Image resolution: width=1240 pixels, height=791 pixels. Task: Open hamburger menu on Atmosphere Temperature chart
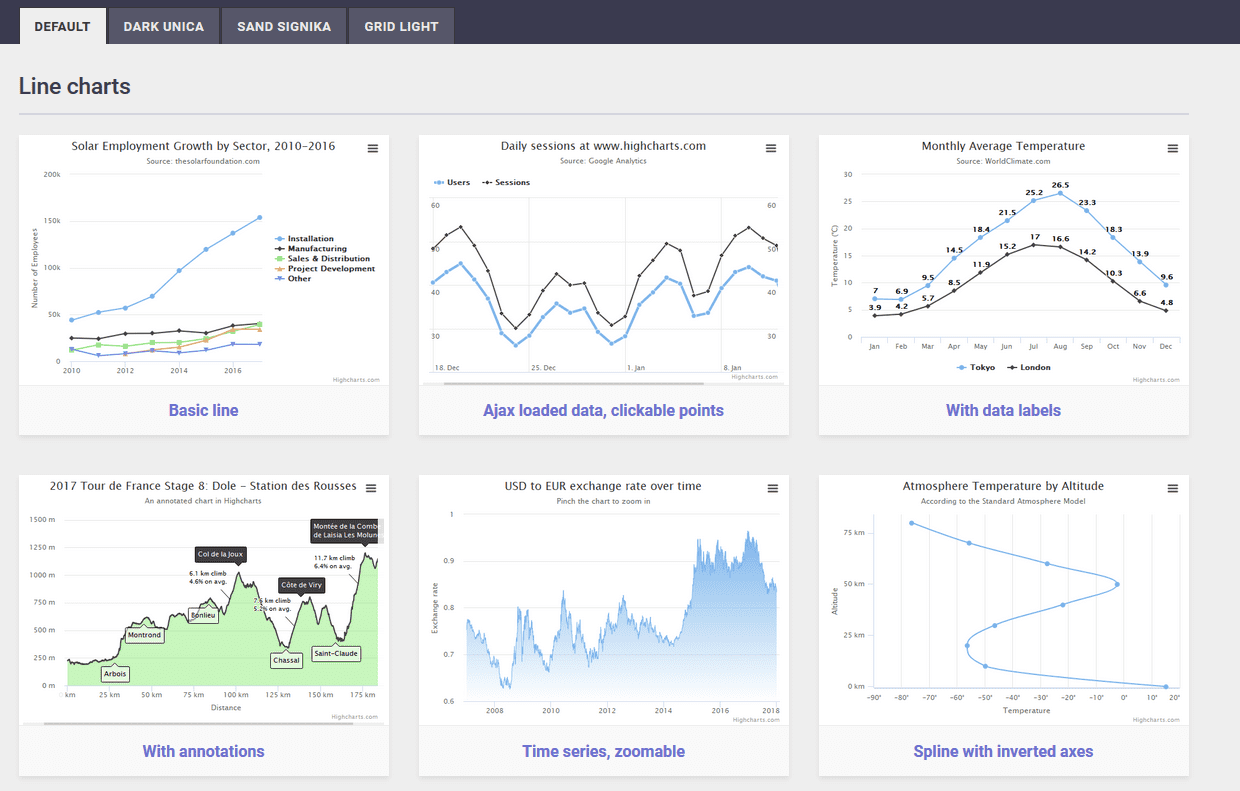point(1172,488)
